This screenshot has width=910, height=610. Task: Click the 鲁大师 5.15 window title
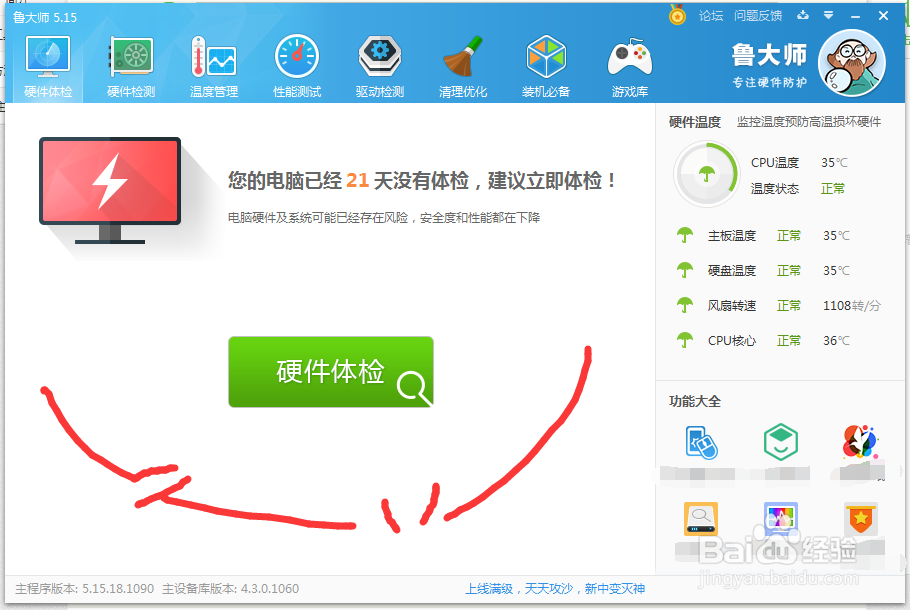pyautogui.click(x=45, y=17)
